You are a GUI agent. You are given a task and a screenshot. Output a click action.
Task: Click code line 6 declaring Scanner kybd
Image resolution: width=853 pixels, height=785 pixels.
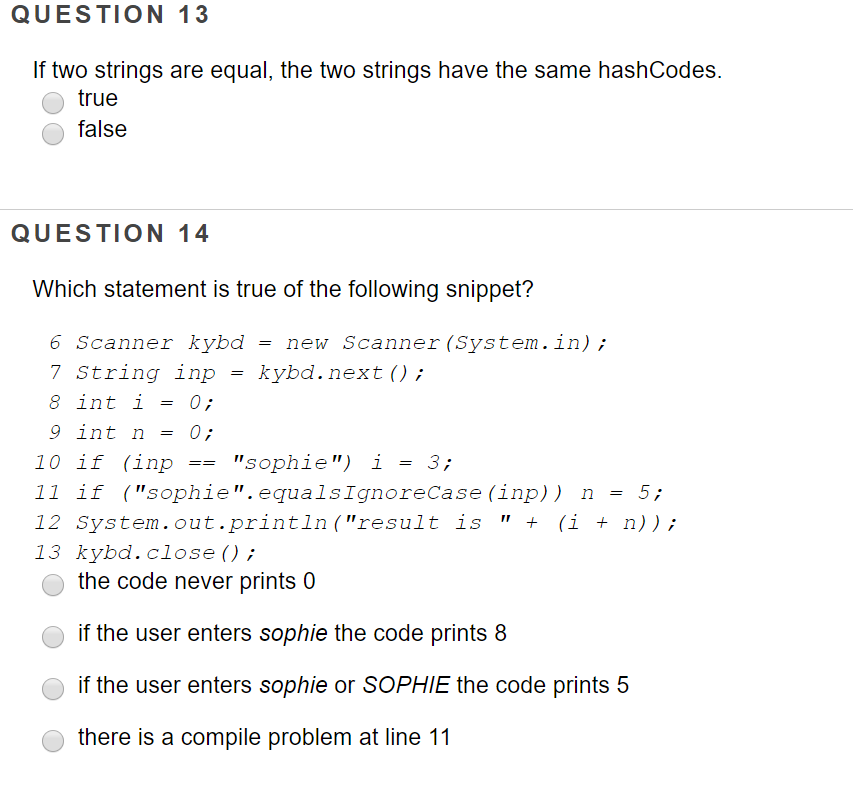pos(328,343)
